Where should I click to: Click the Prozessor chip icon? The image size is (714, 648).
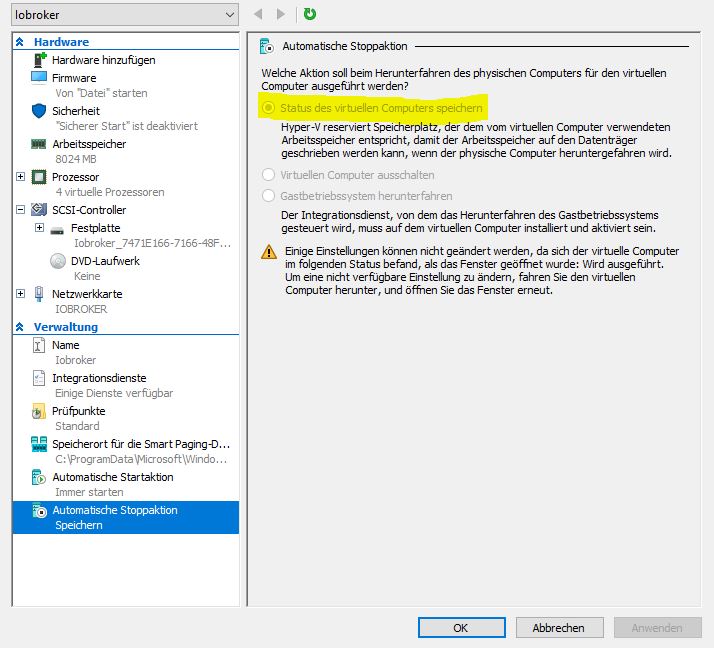click(x=39, y=177)
